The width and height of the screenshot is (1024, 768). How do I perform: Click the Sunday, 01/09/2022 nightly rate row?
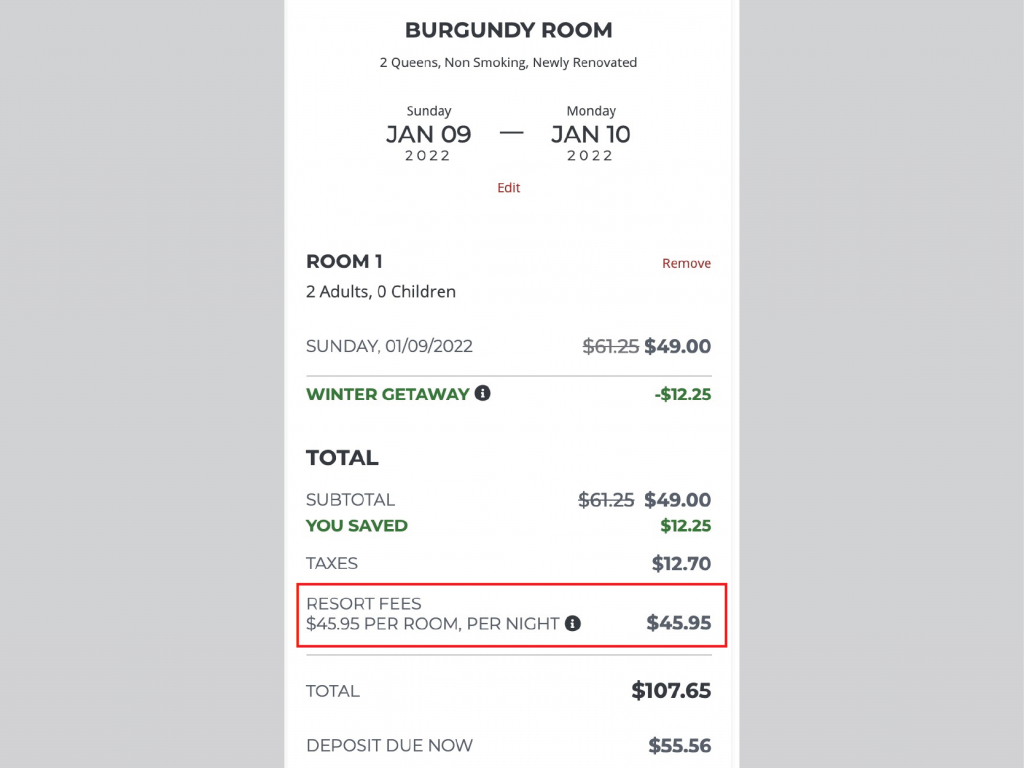[x=509, y=346]
